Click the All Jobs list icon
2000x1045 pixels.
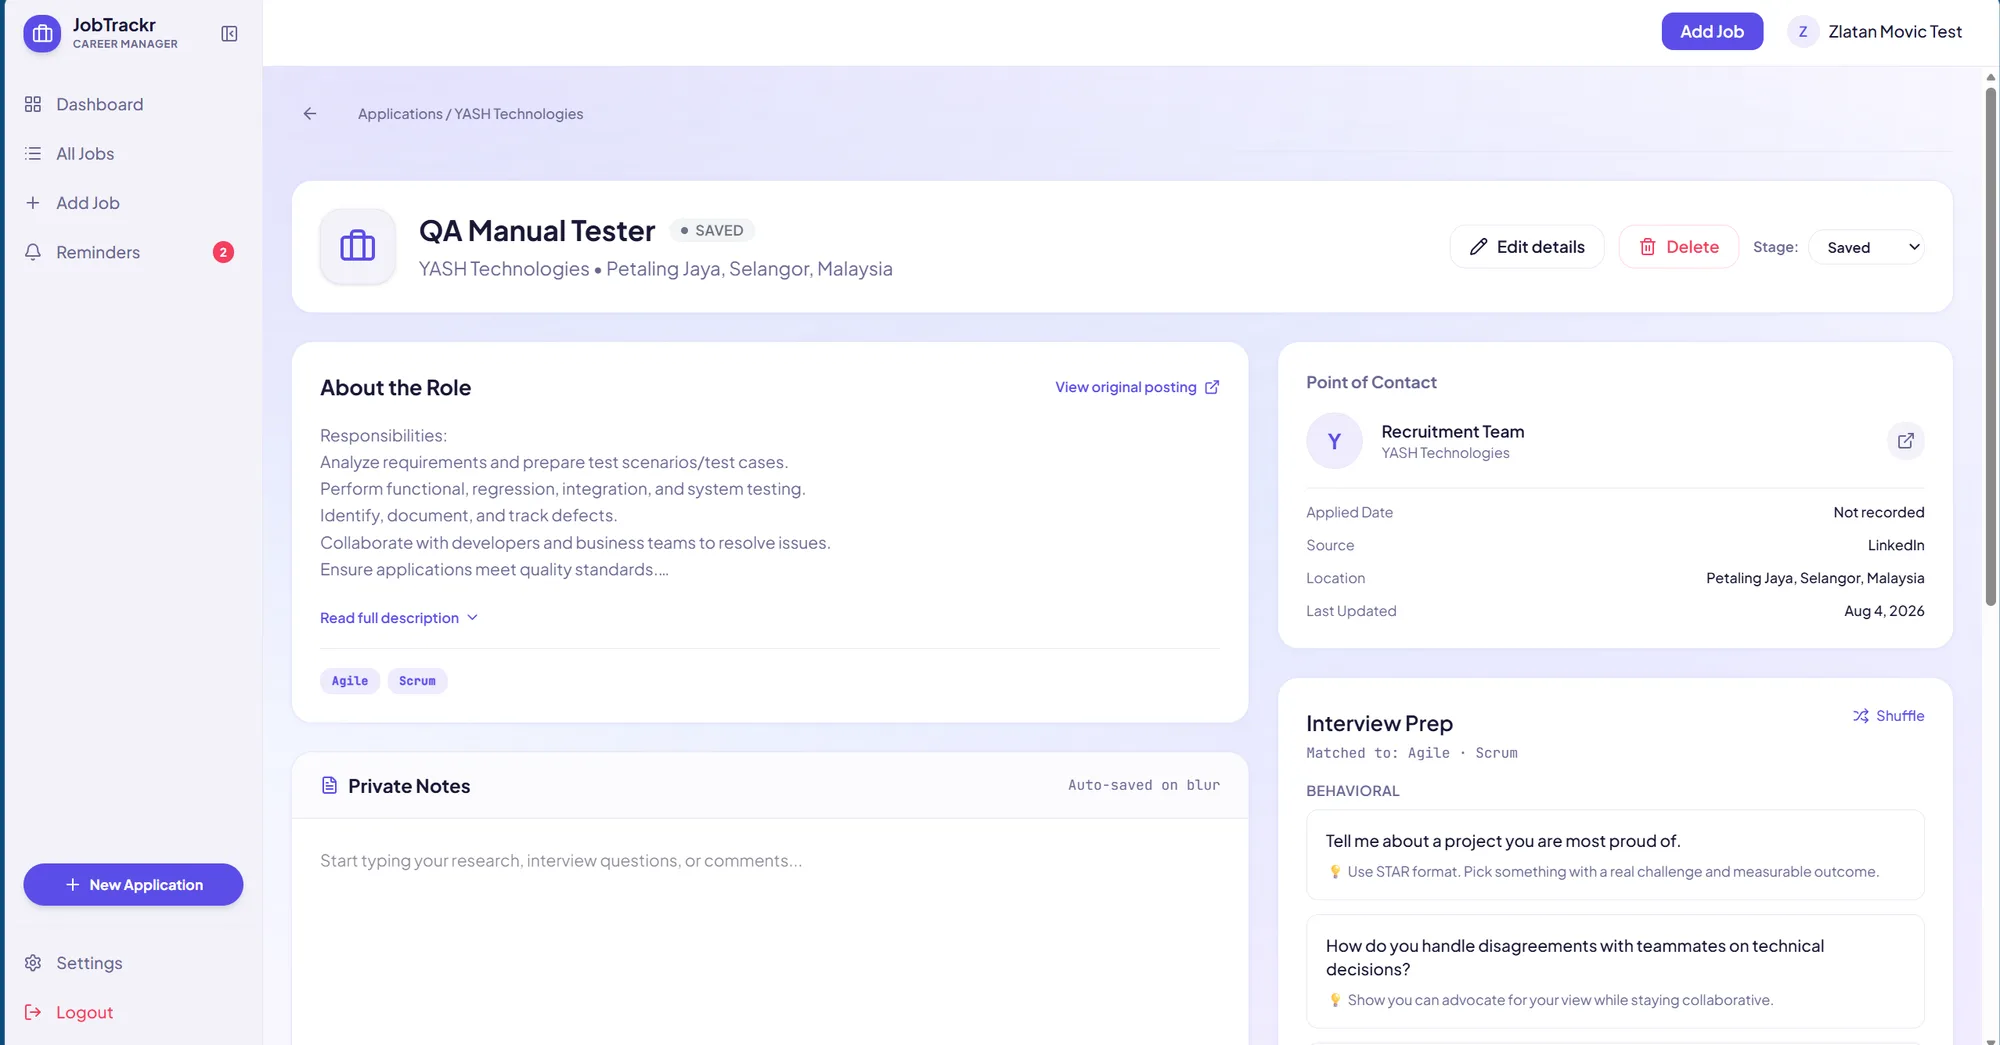[x=33, y=153]
